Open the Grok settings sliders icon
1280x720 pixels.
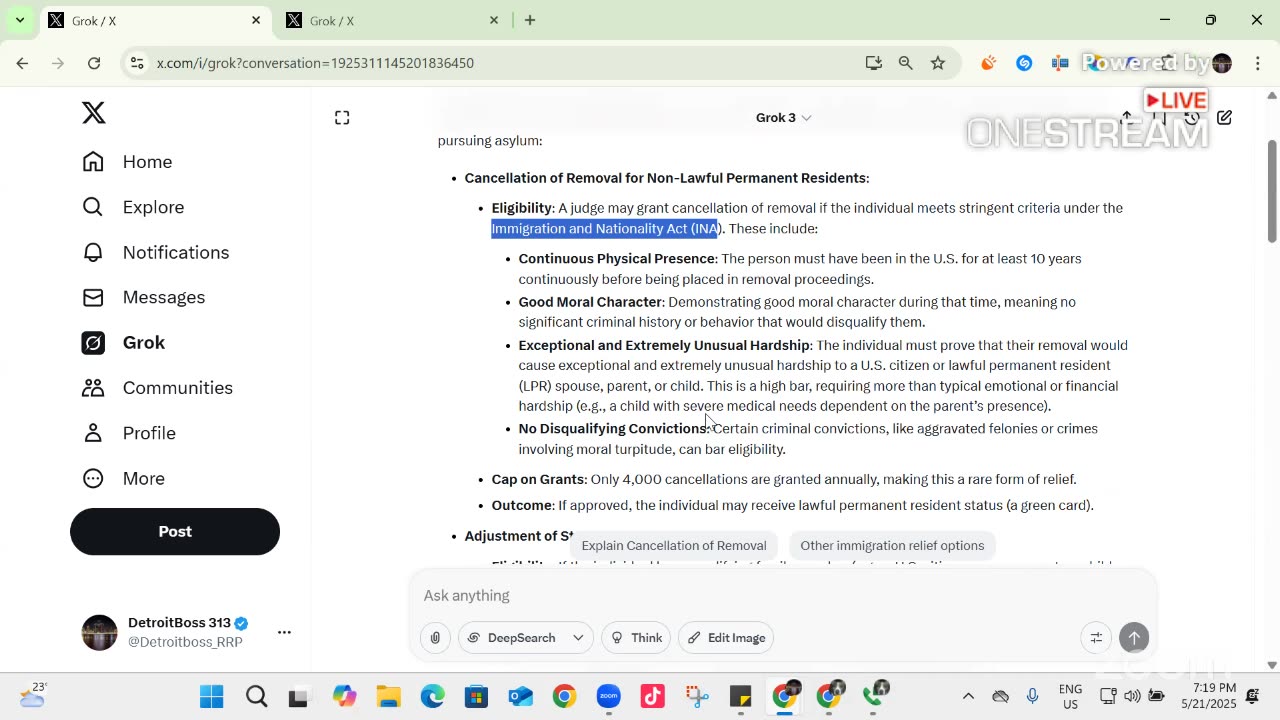(x=1096, y=638)
